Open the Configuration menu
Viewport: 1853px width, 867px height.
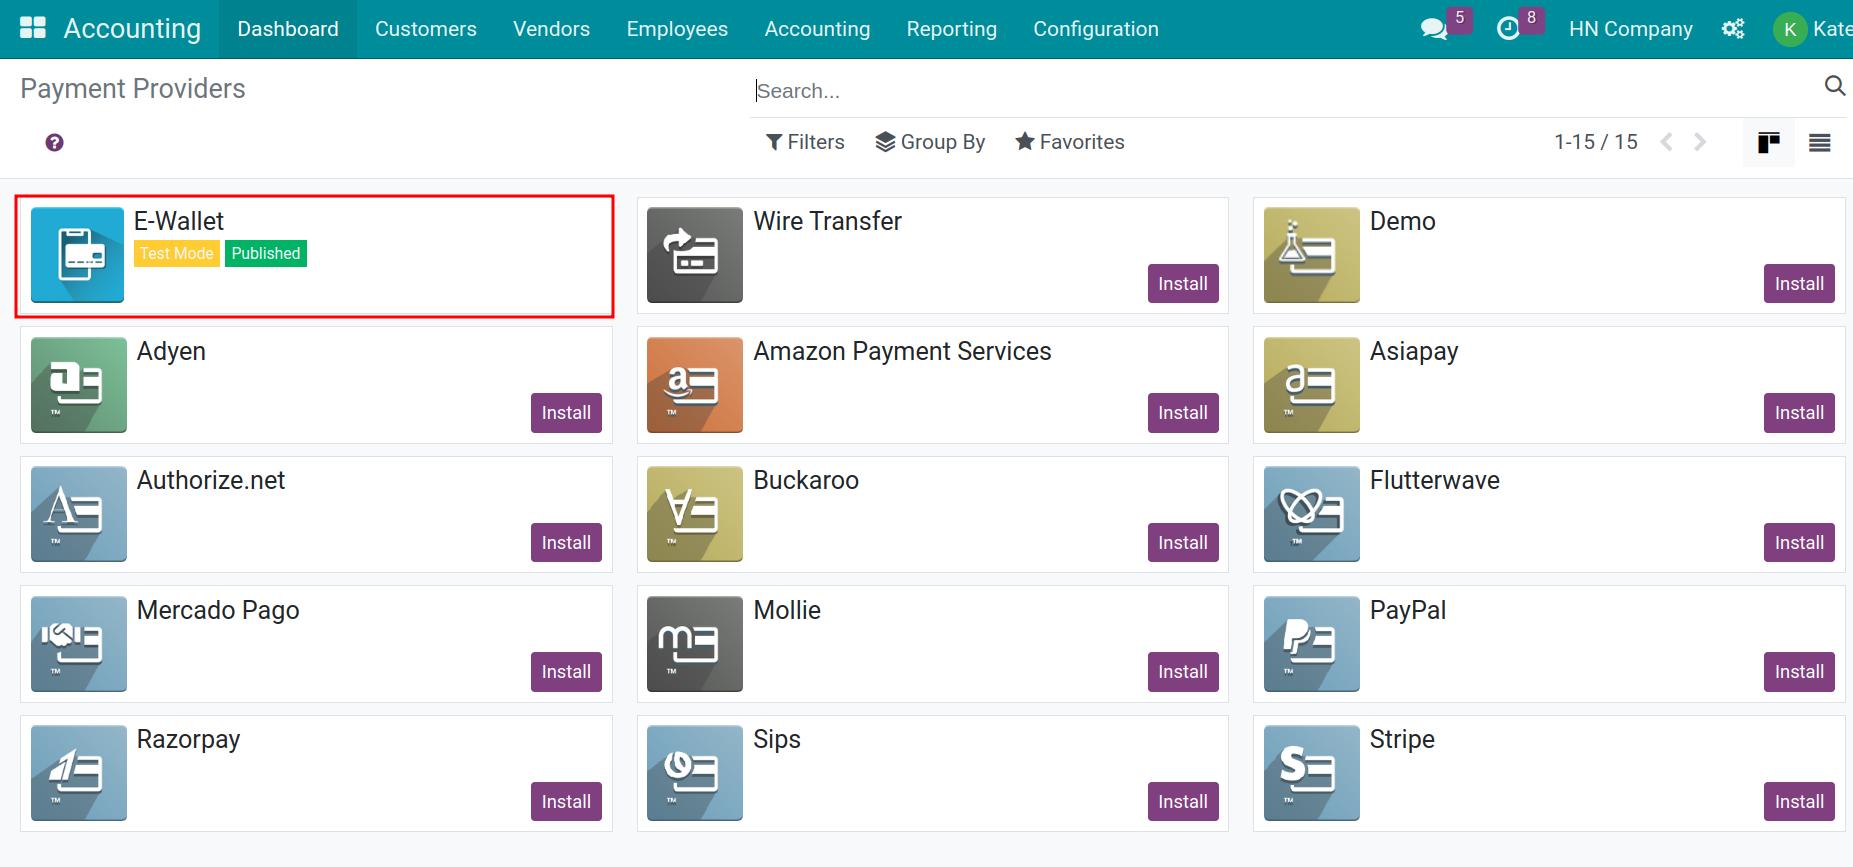tap(1096, 29)
